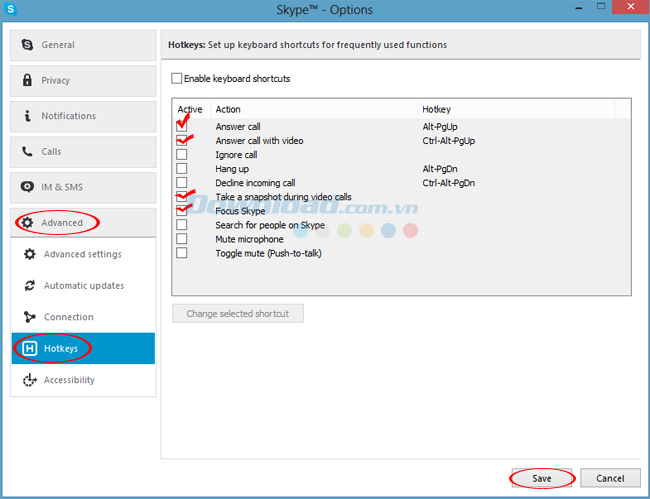Click the Alt-PgUp hotkey value
The image size is (650, 499).
point(440,127)
